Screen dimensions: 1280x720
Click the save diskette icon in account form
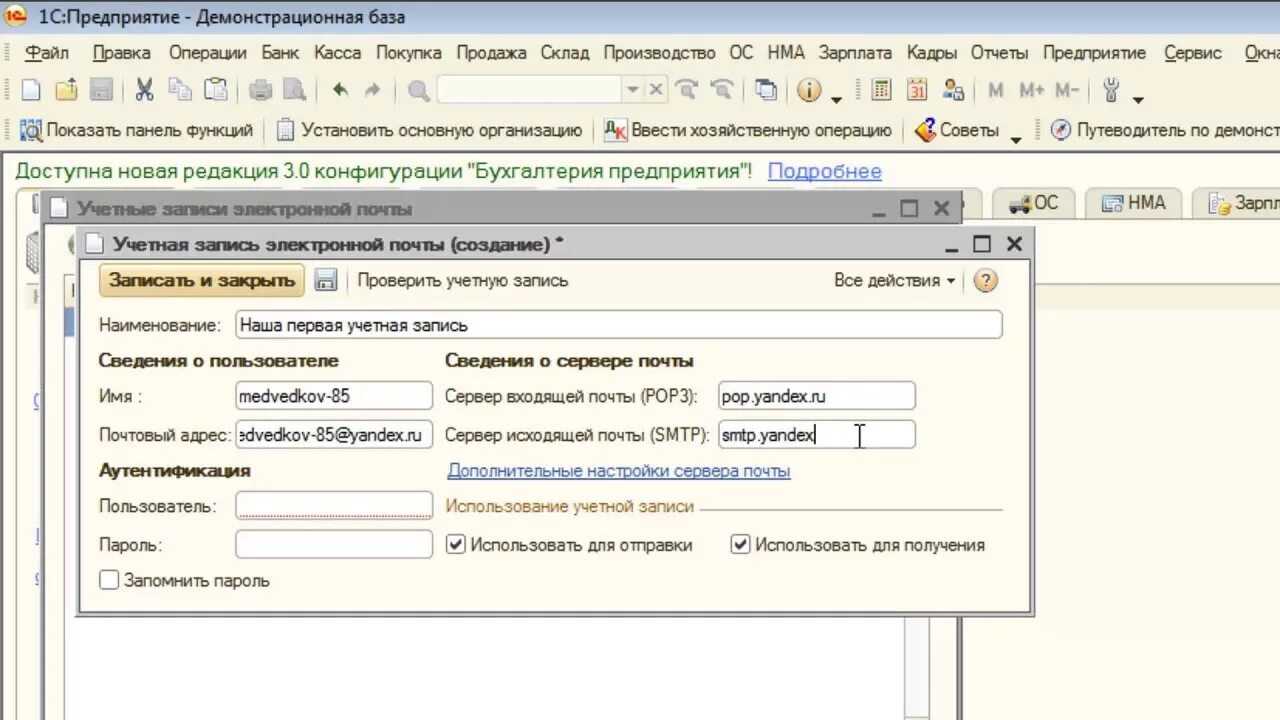click(x=325, y=281)
